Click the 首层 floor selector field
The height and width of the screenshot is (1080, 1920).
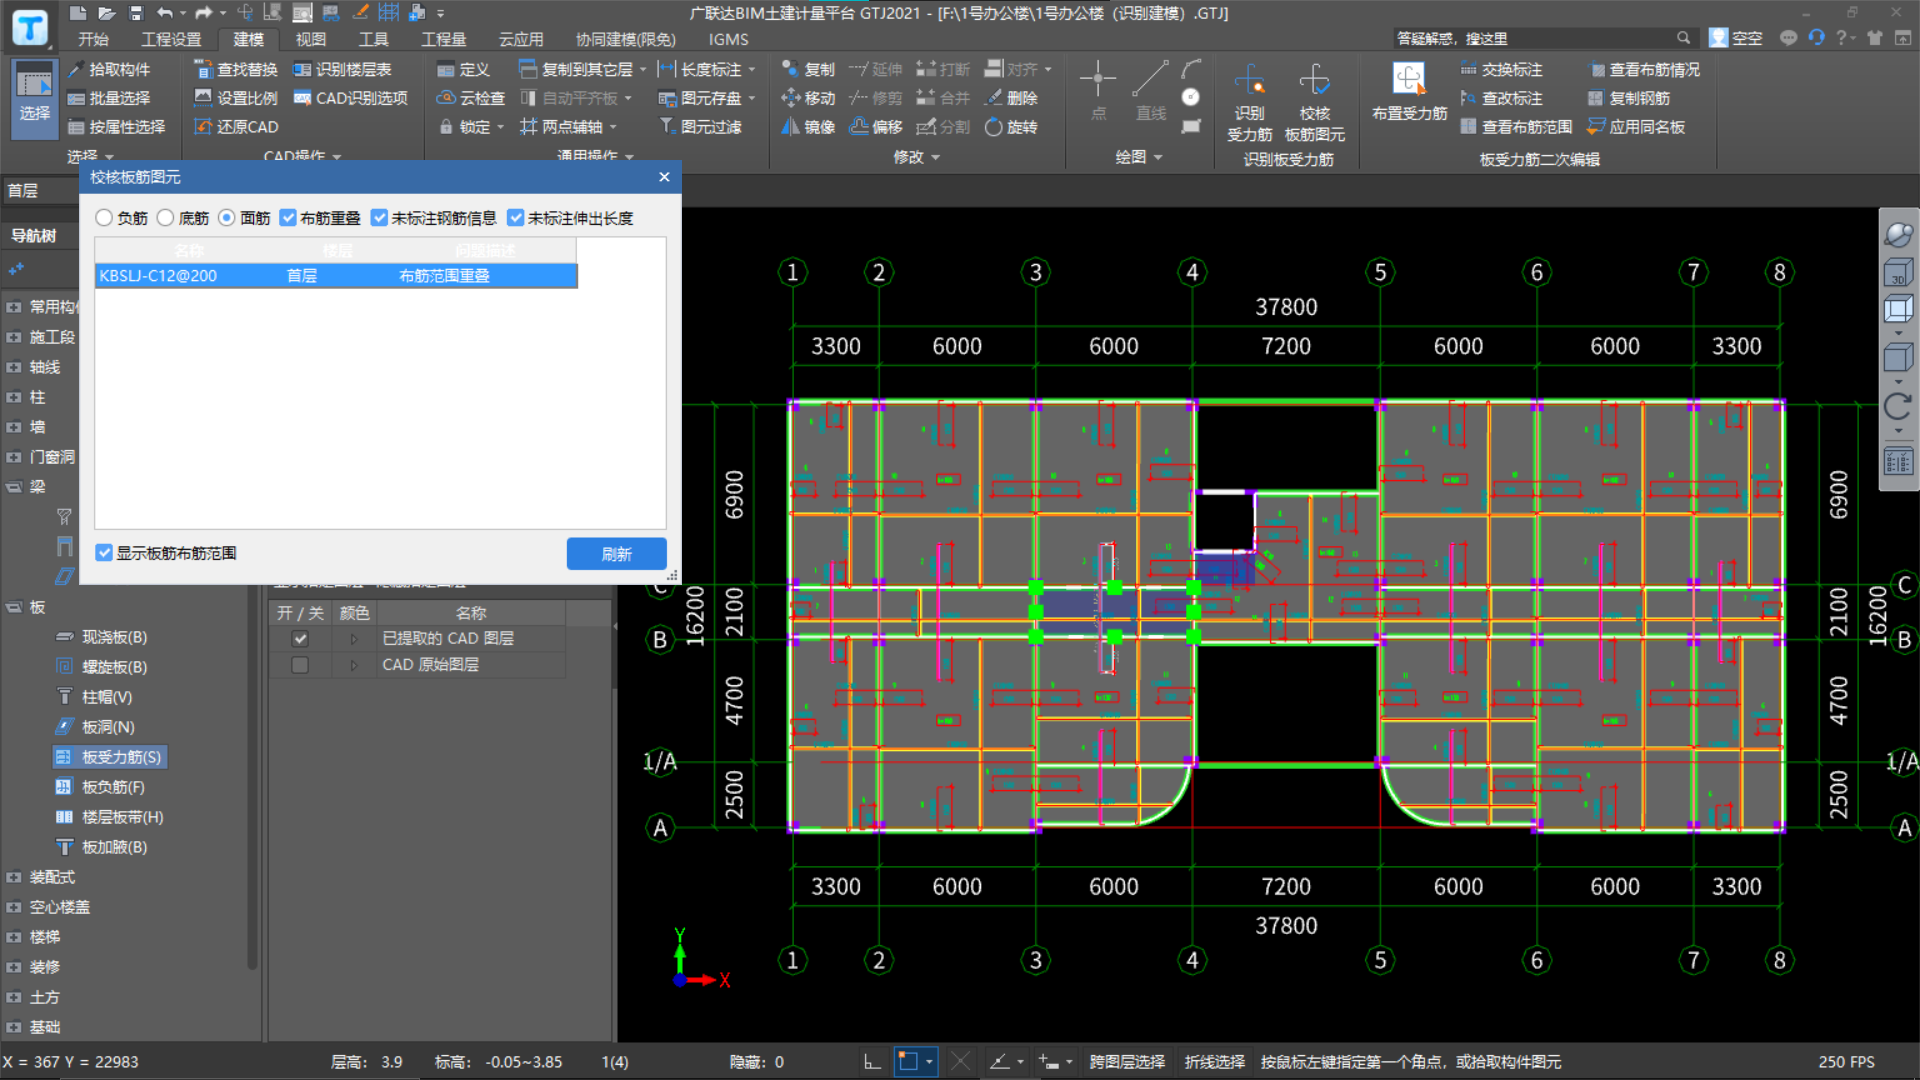40,190
